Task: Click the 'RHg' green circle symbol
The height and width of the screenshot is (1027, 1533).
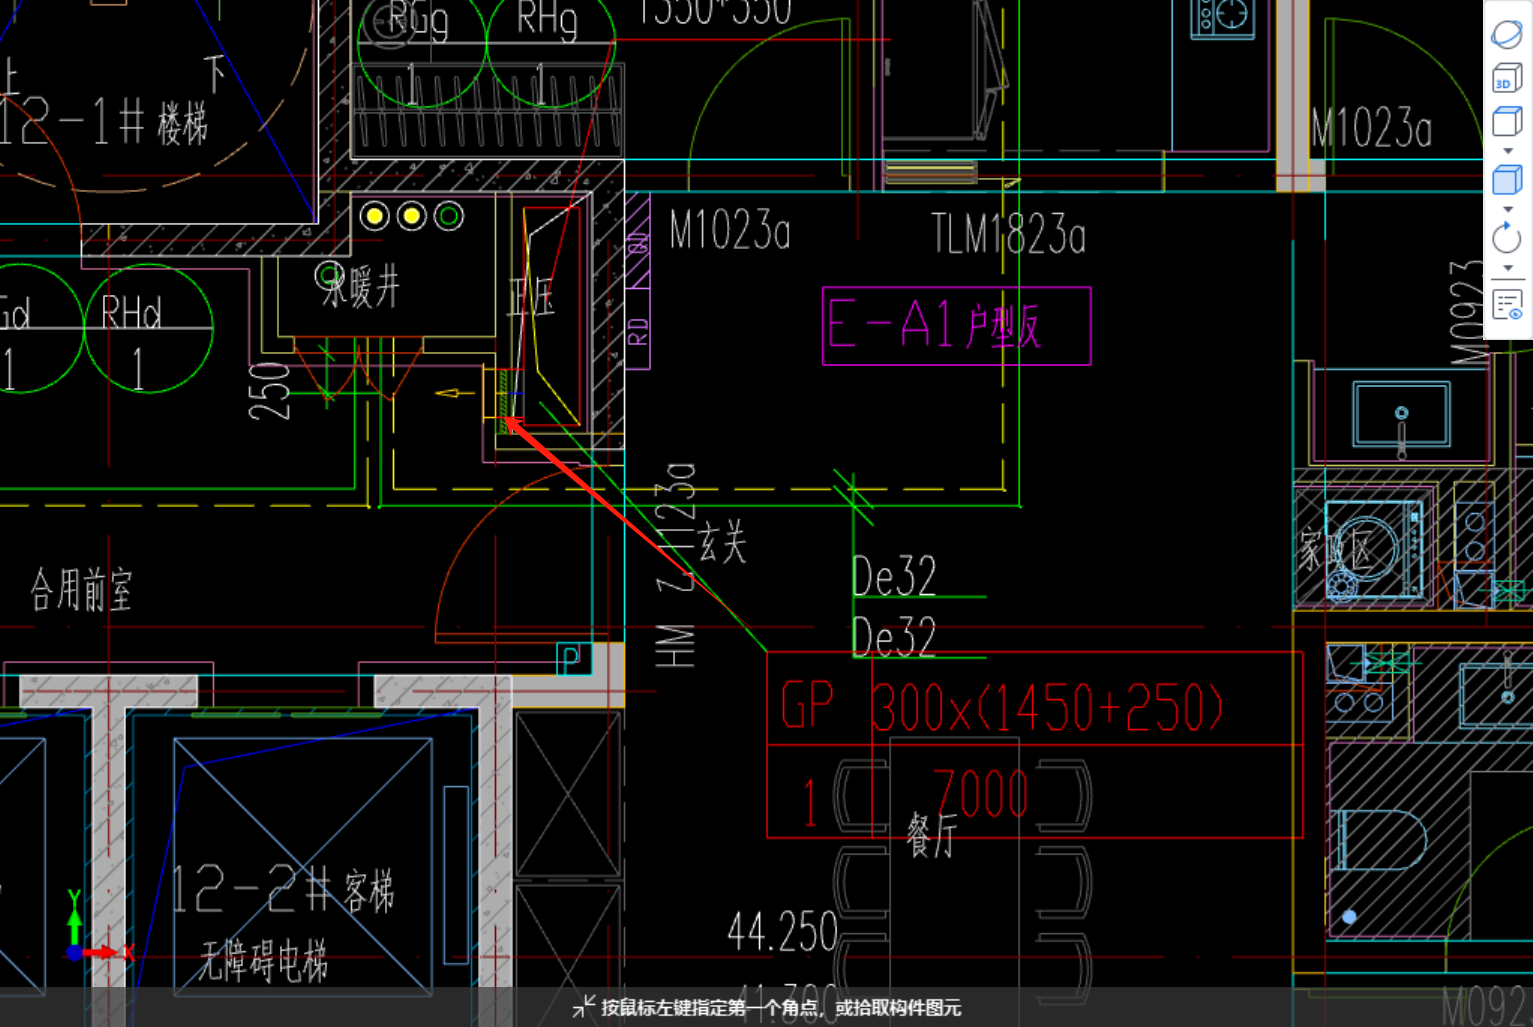Action: coord(551,43)
